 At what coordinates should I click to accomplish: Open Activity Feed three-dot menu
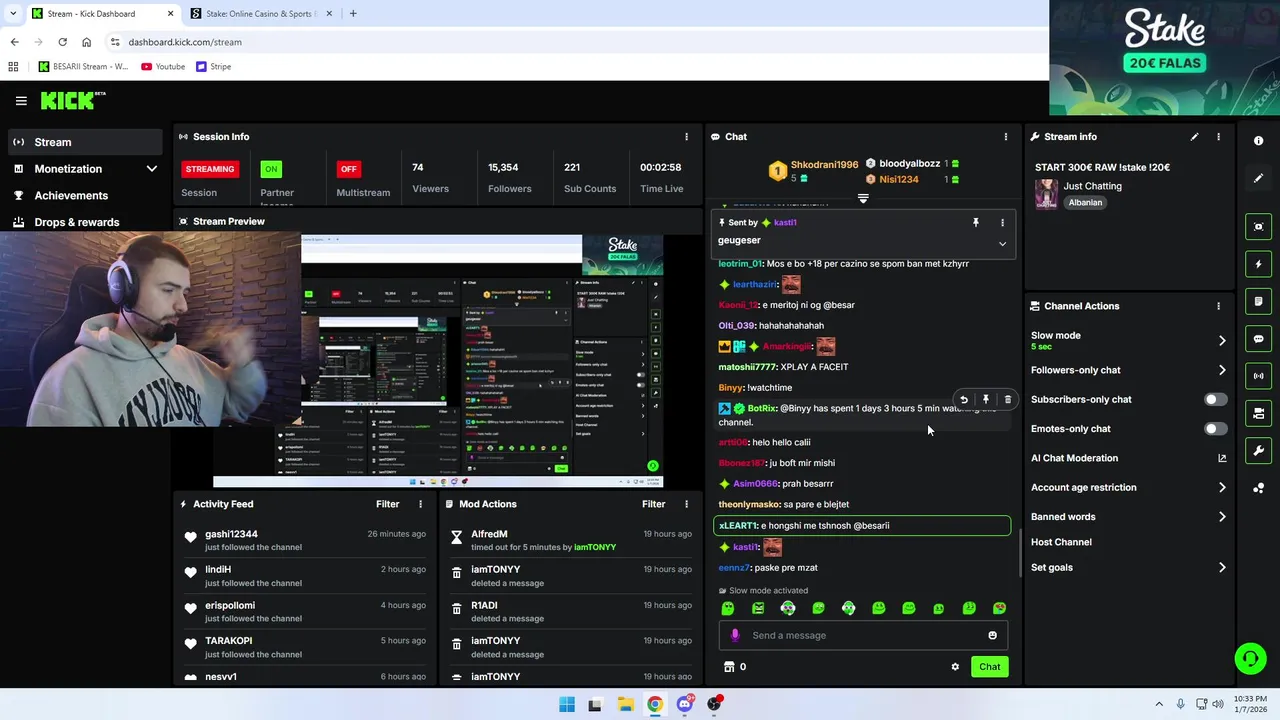(x=420, y=504)
